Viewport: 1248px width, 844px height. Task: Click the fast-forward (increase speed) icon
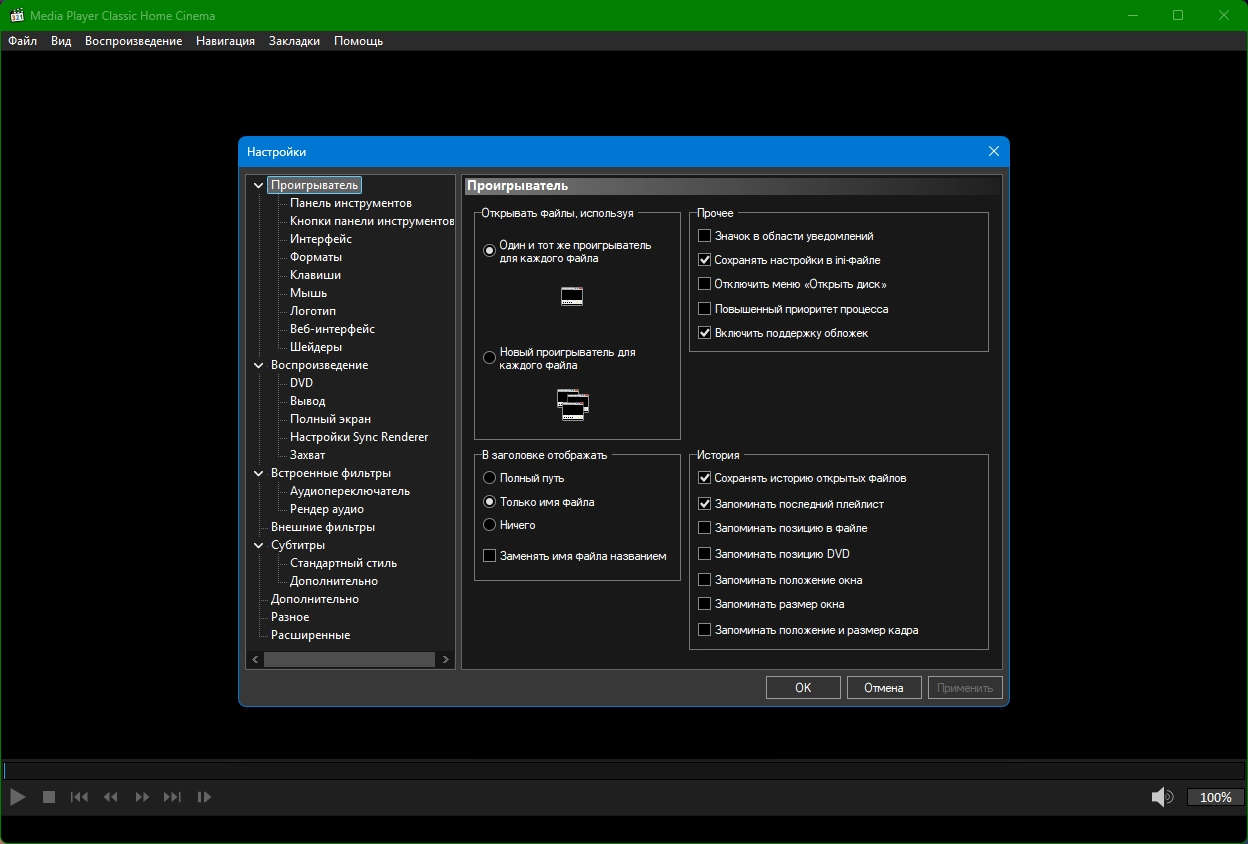(142, 797)
